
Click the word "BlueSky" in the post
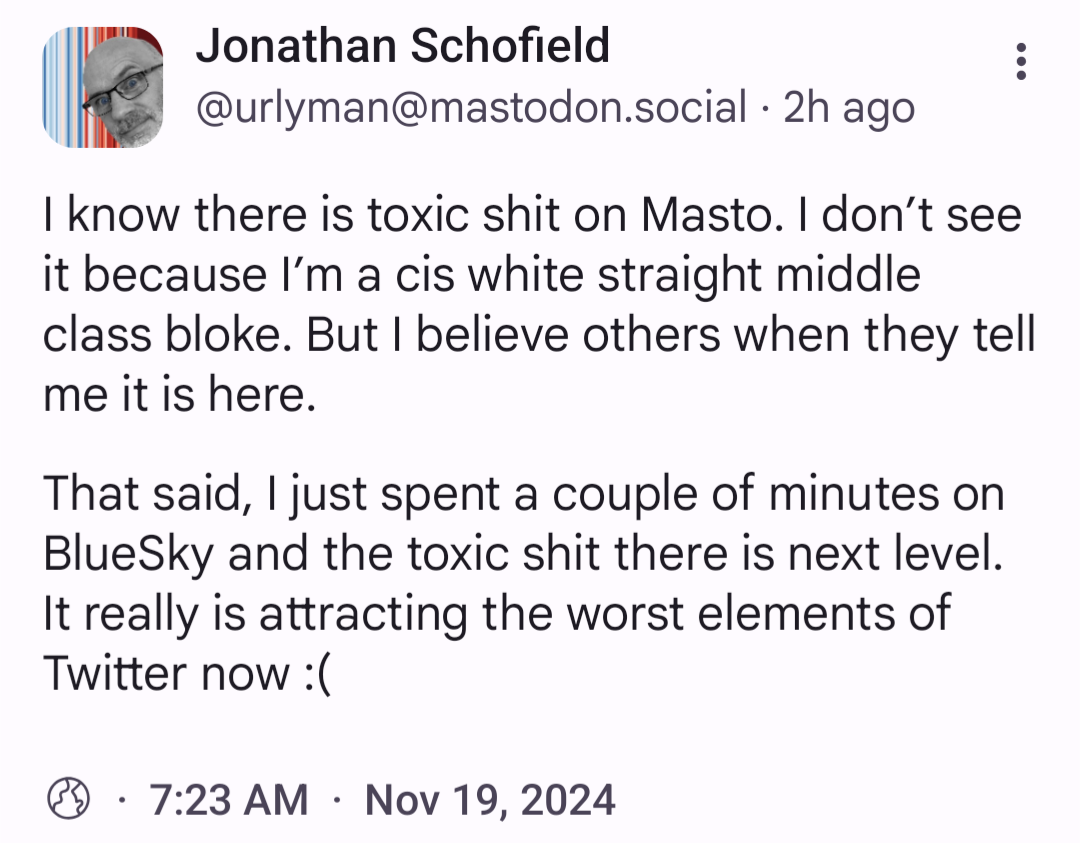click(128, 555)
